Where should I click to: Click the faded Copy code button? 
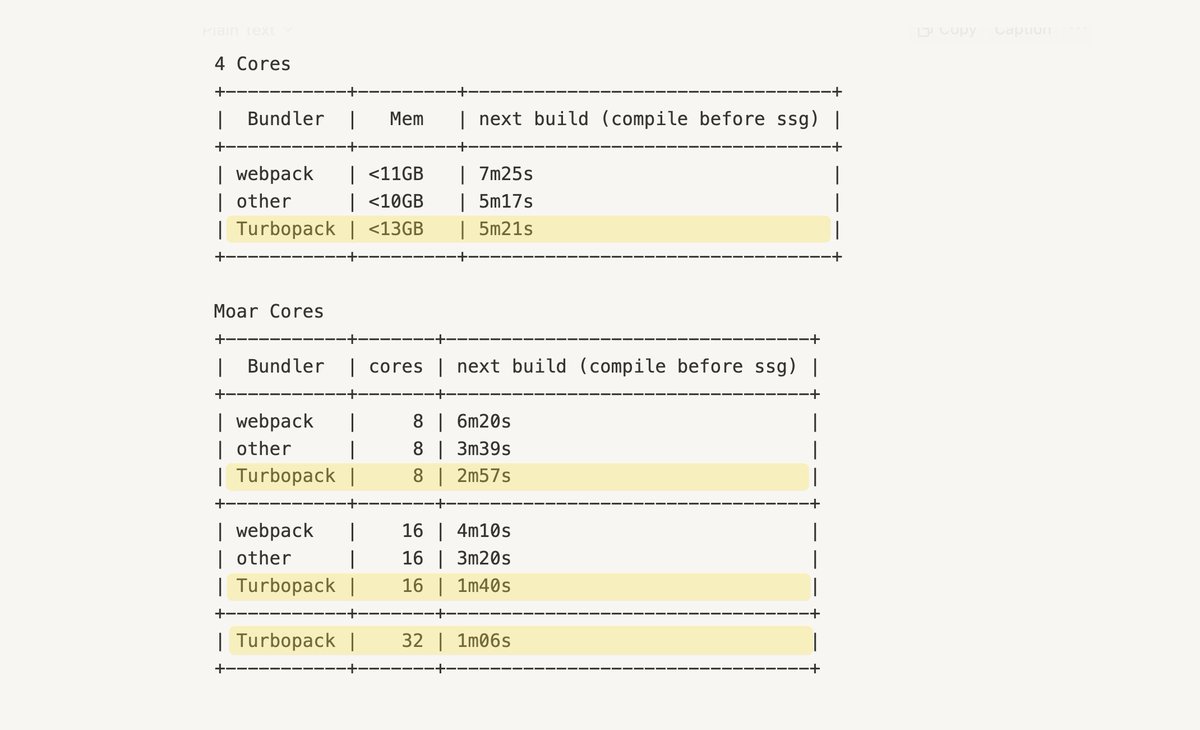(947, 30)
